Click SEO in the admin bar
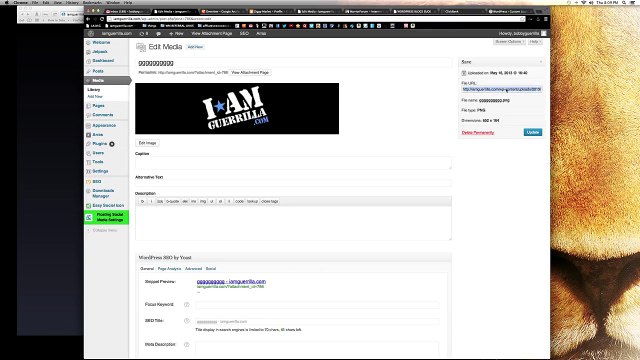Image resolution: width=640 pixels, height=360 pixels. tap(244, 33)
